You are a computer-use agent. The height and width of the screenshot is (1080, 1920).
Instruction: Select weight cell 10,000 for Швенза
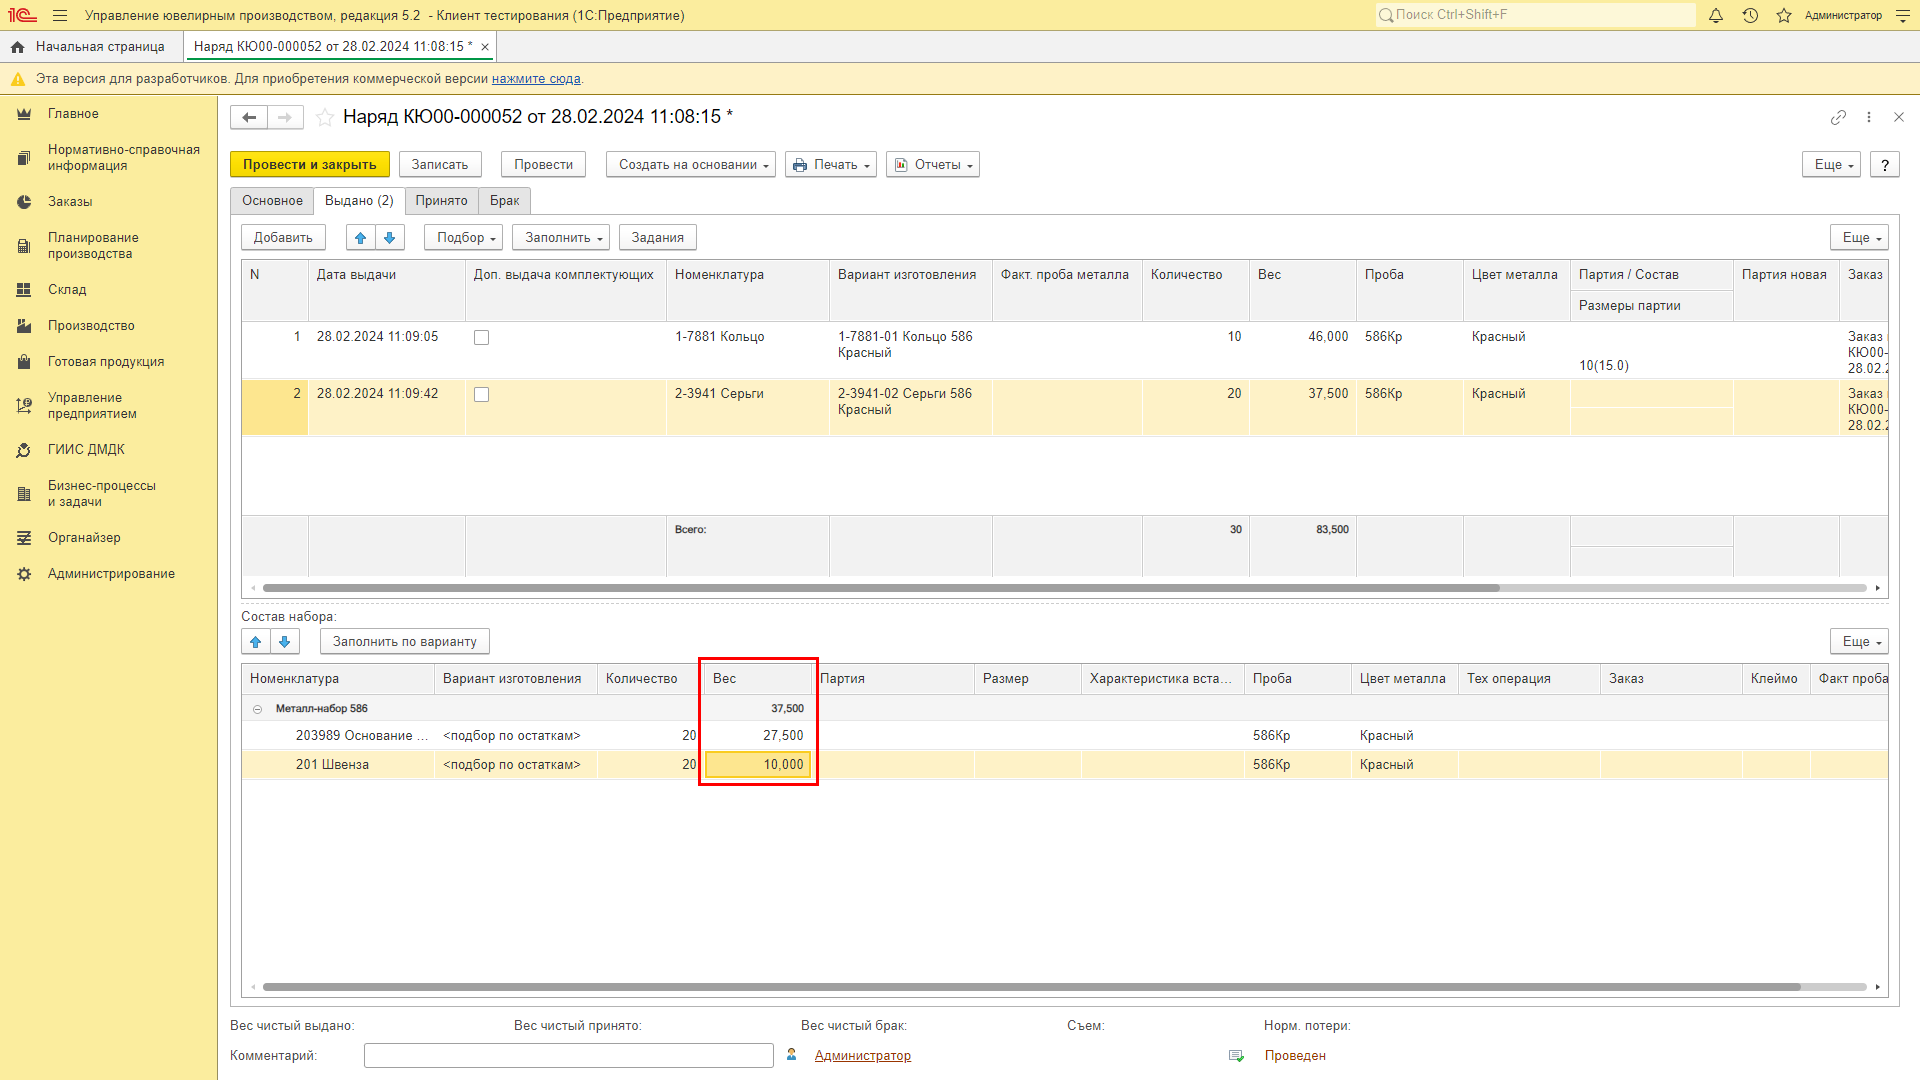tap(758, 765)
